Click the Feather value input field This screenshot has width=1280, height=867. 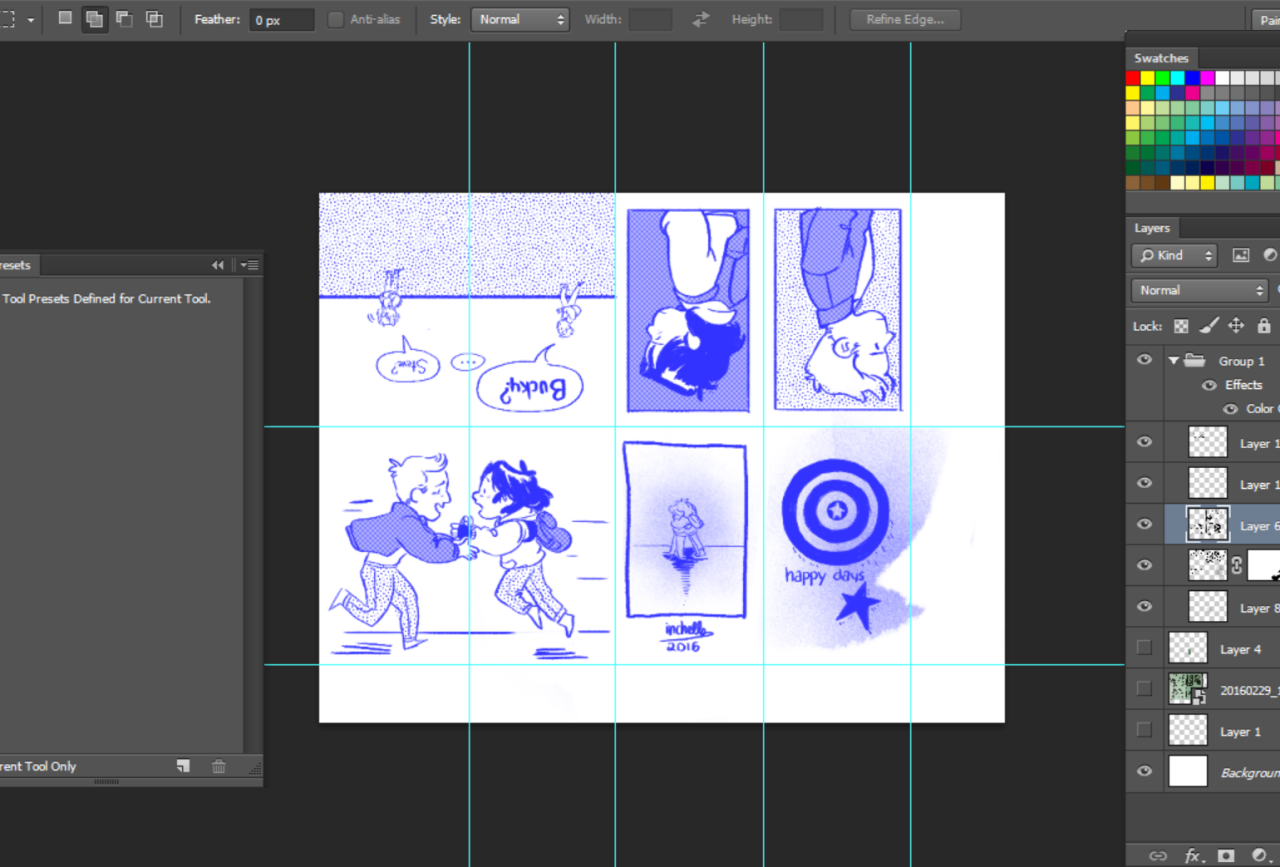click(x=281, y=20)
